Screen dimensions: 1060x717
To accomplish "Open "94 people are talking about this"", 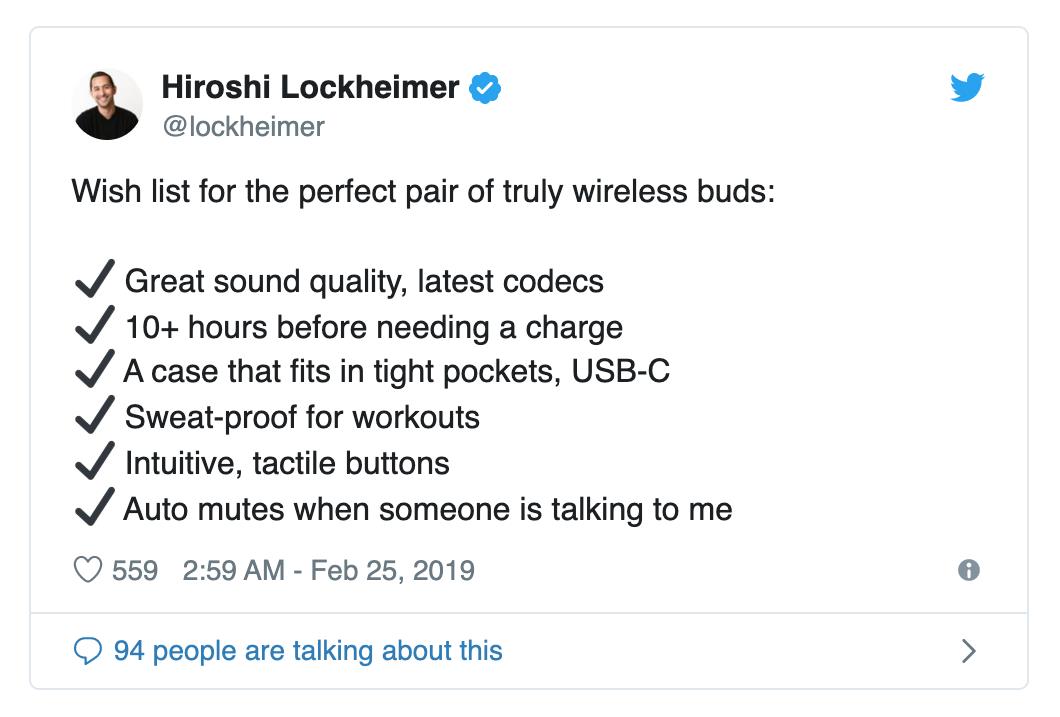I will (308, 652).
